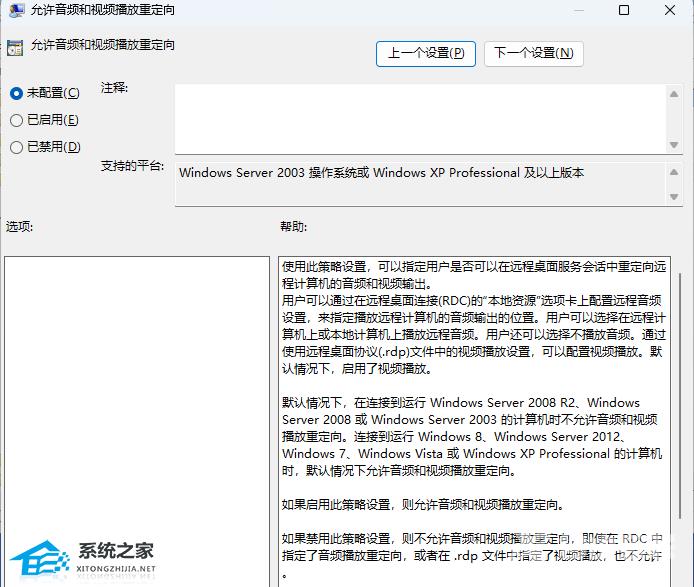Choose the 已禁用 radio option

tap(16, 147)
